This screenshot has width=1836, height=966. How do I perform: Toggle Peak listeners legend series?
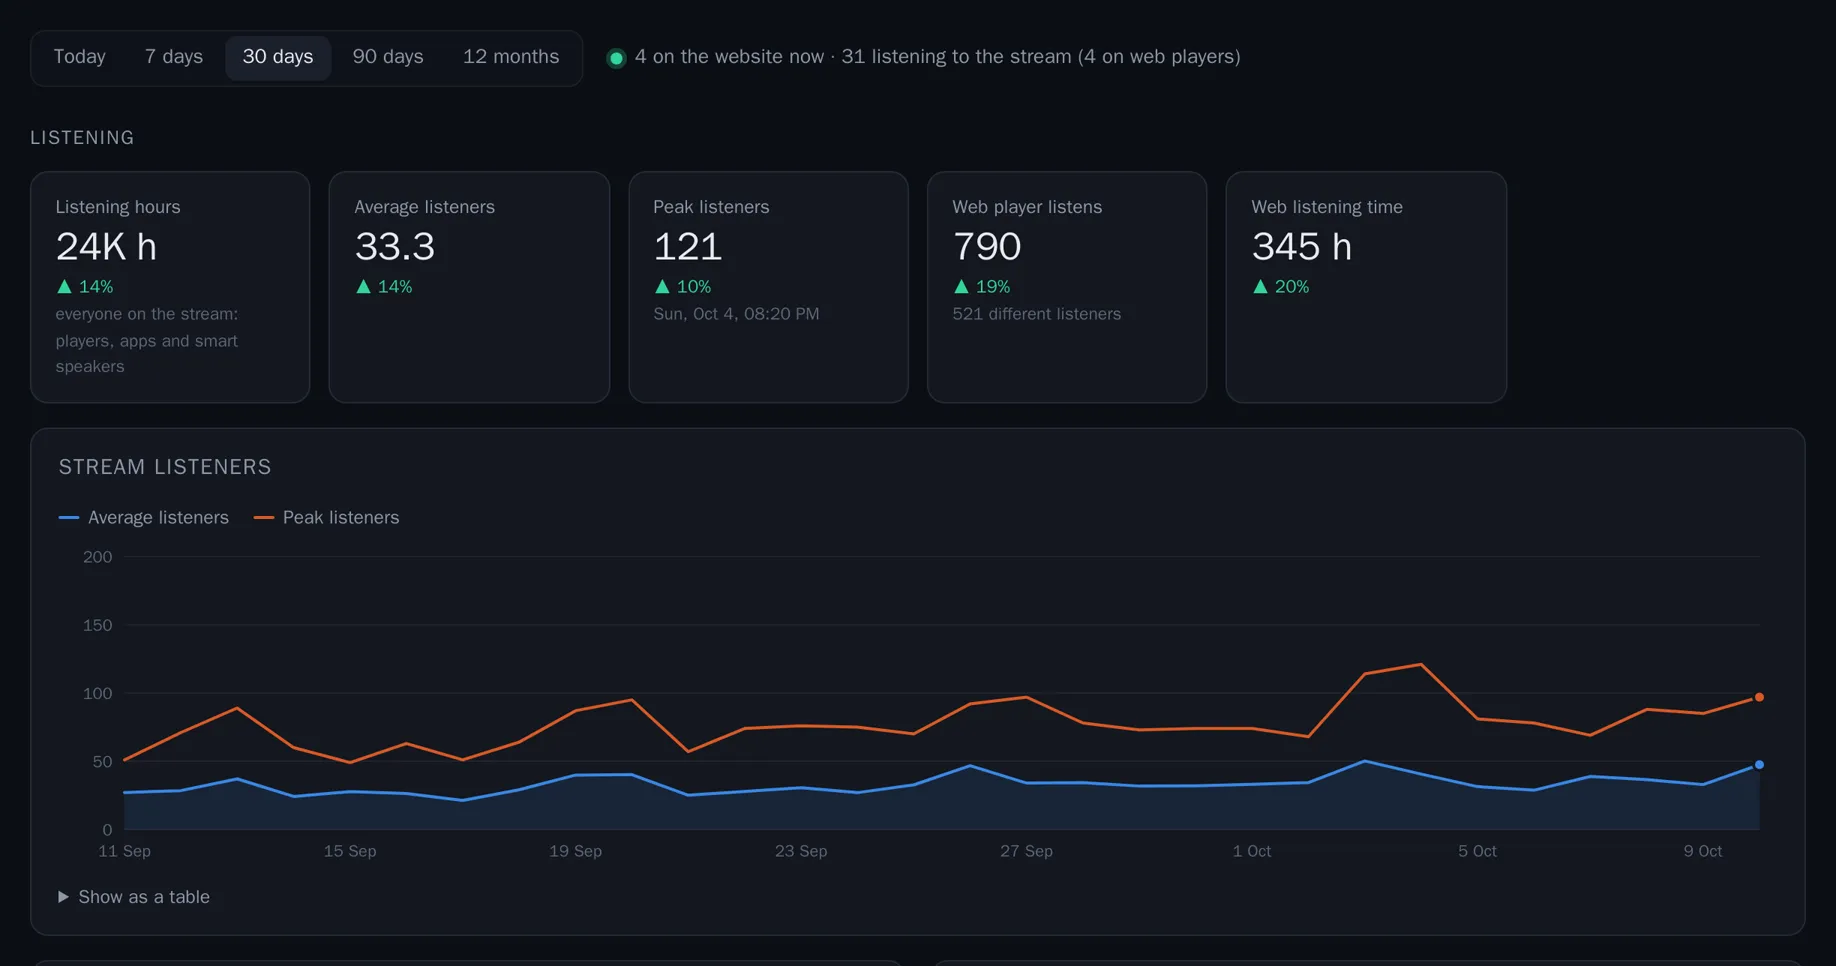[327, 517]
